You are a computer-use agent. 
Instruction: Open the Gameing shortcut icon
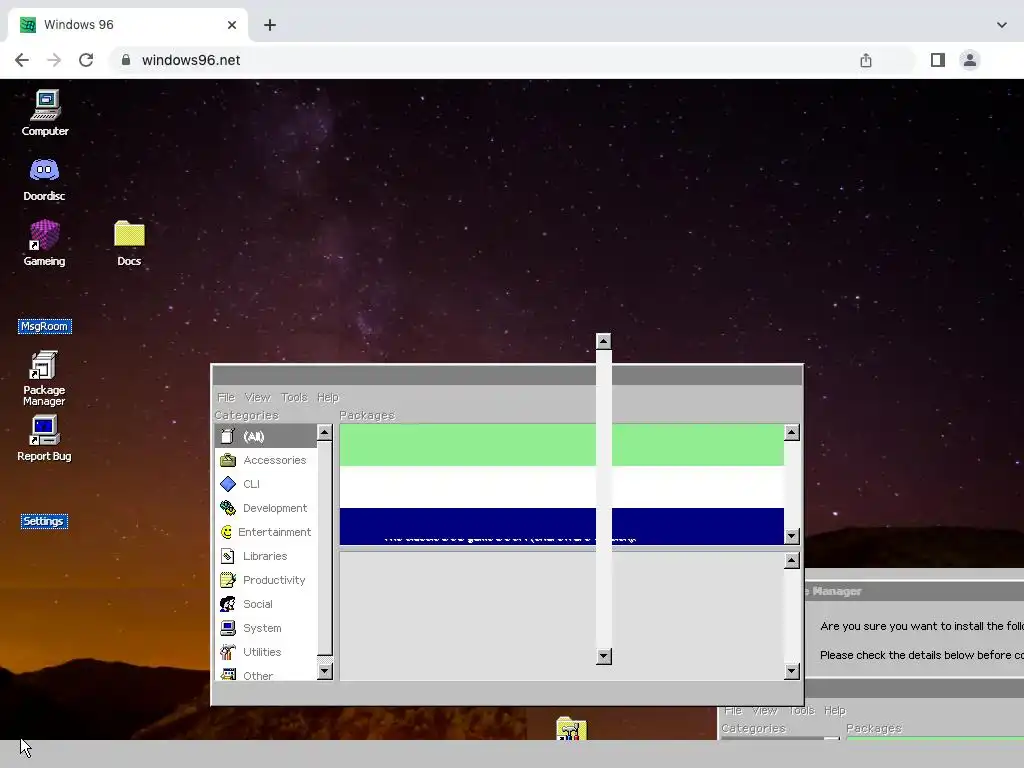point(44,243)
